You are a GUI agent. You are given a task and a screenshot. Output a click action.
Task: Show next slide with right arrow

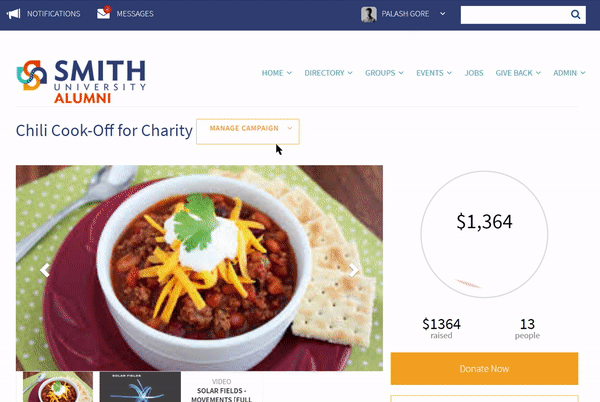pyautogui.click(x=354, y=270)
